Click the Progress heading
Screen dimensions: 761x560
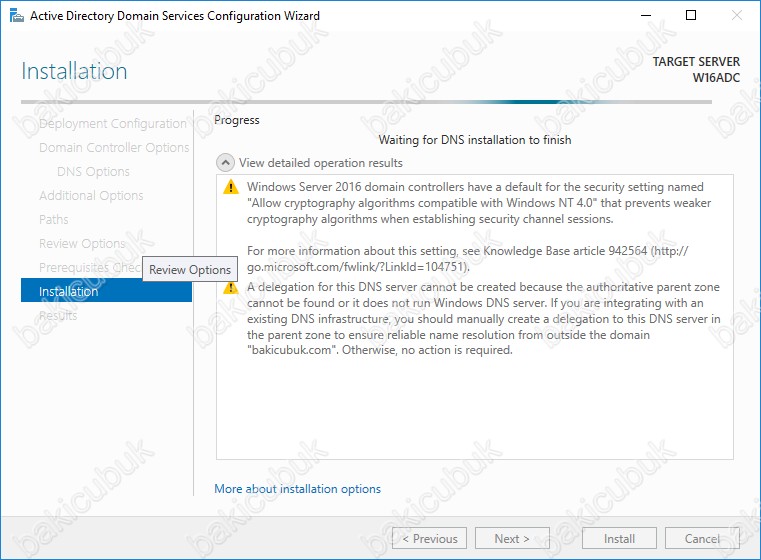point(237,120)
